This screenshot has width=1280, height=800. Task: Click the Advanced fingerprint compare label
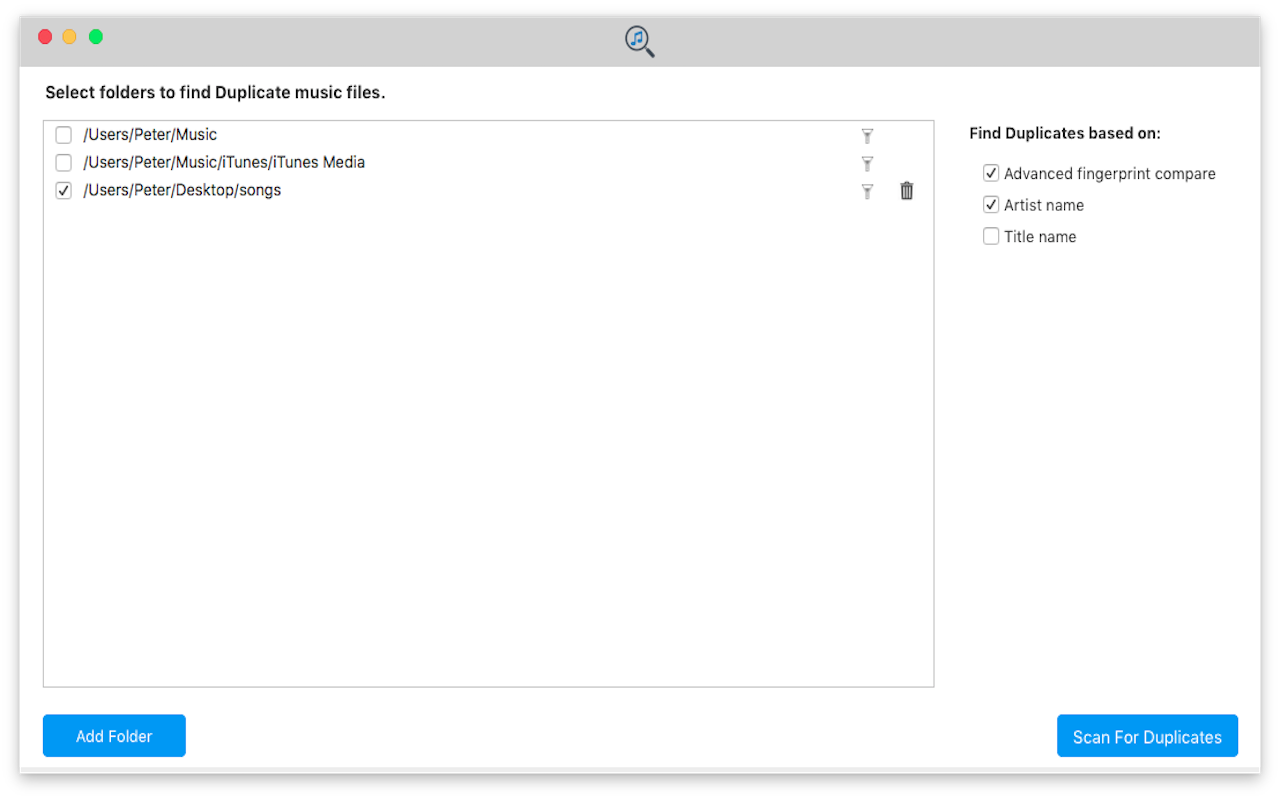(x=1110, y=174)
